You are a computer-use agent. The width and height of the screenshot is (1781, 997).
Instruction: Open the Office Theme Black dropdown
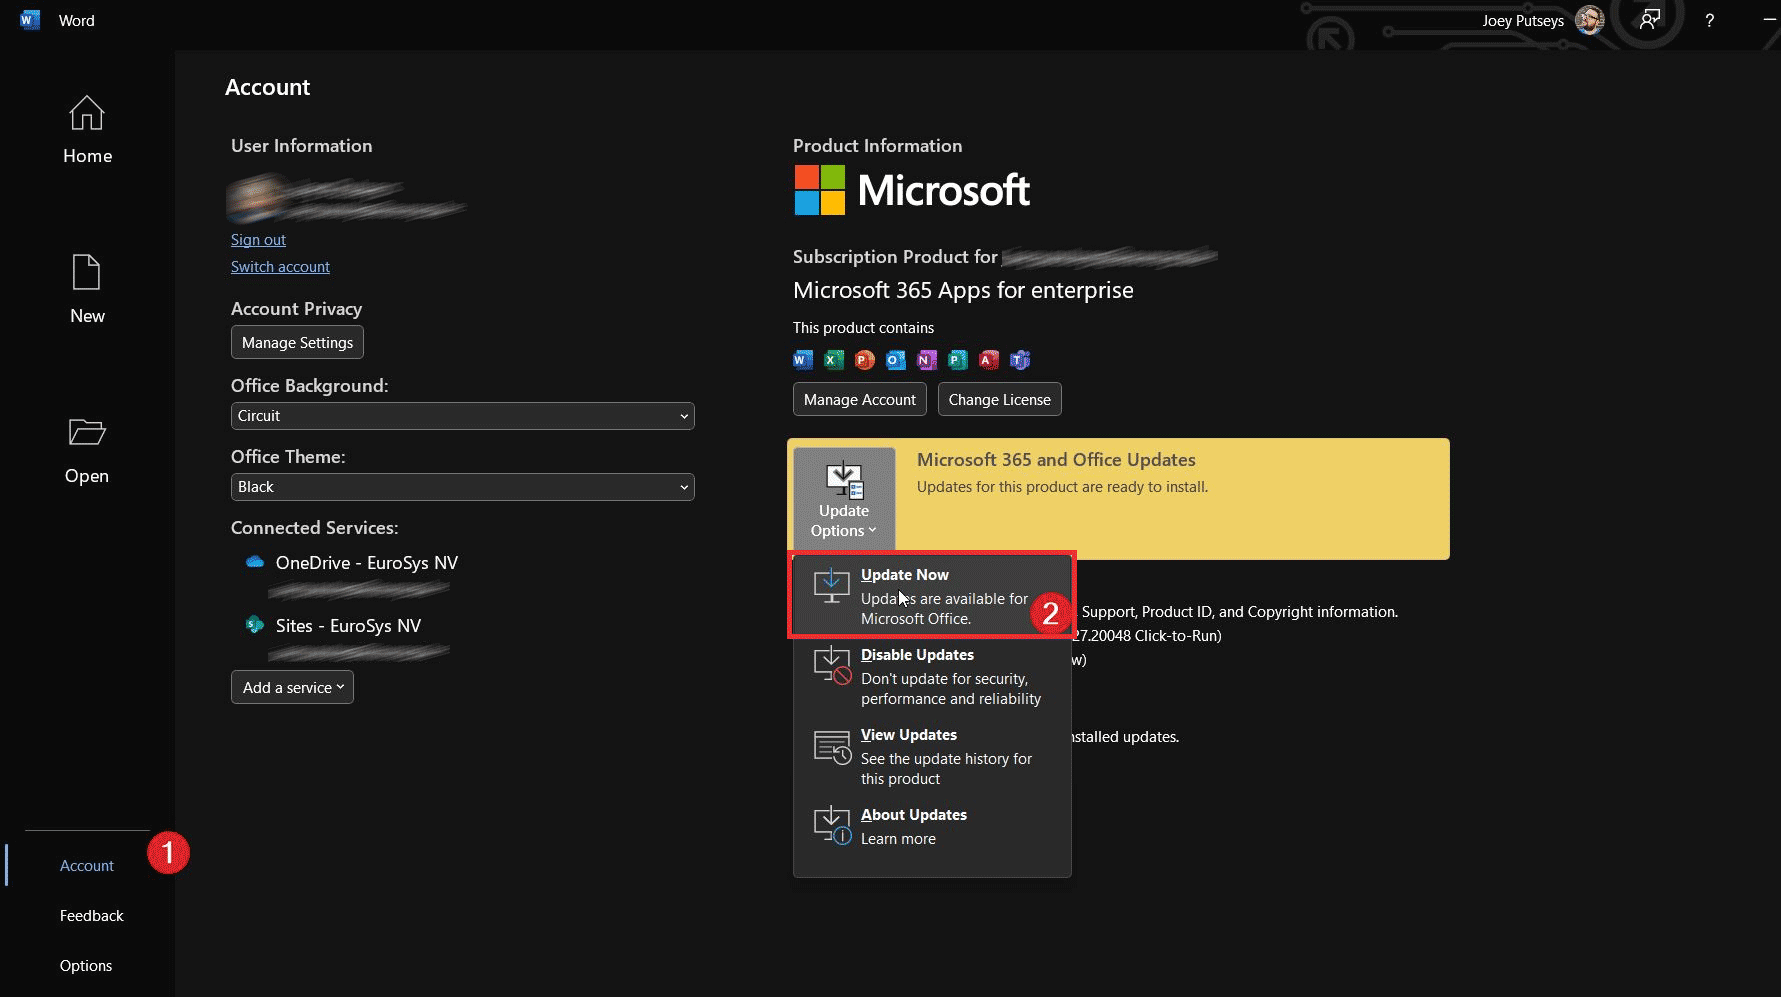coord(462,487)
